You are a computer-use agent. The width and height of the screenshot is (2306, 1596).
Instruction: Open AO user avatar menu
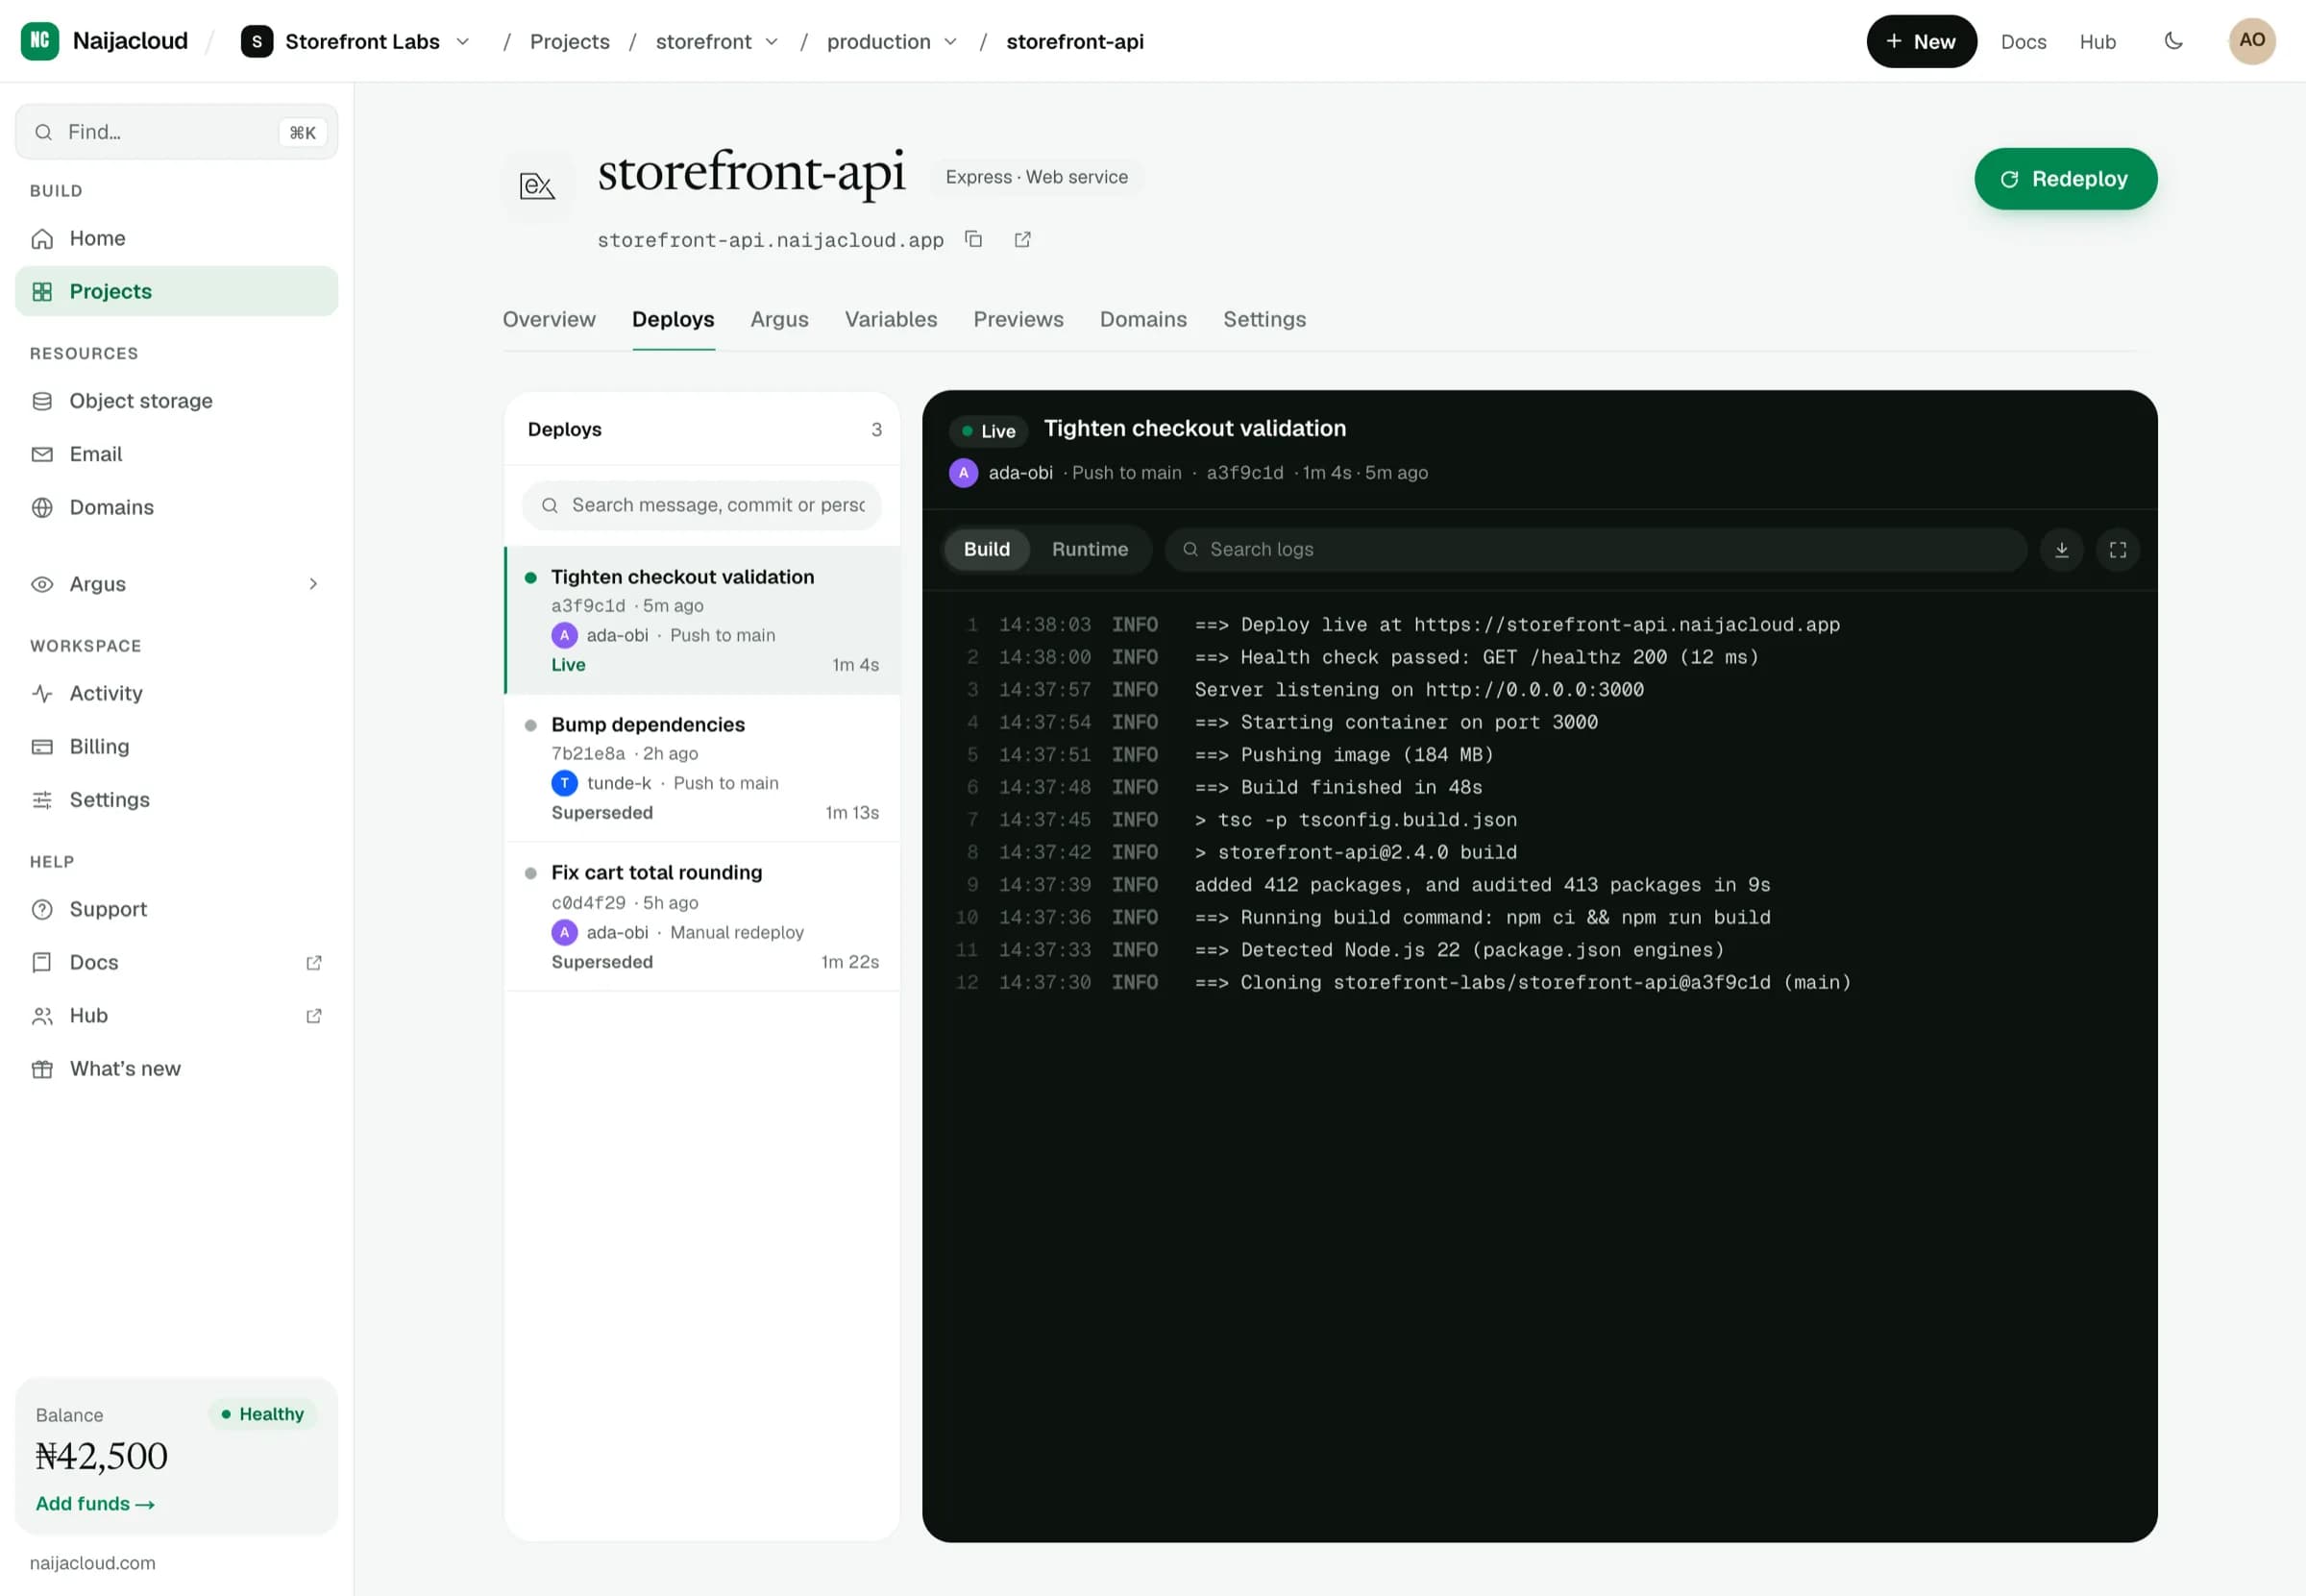tap(2251, 41)
